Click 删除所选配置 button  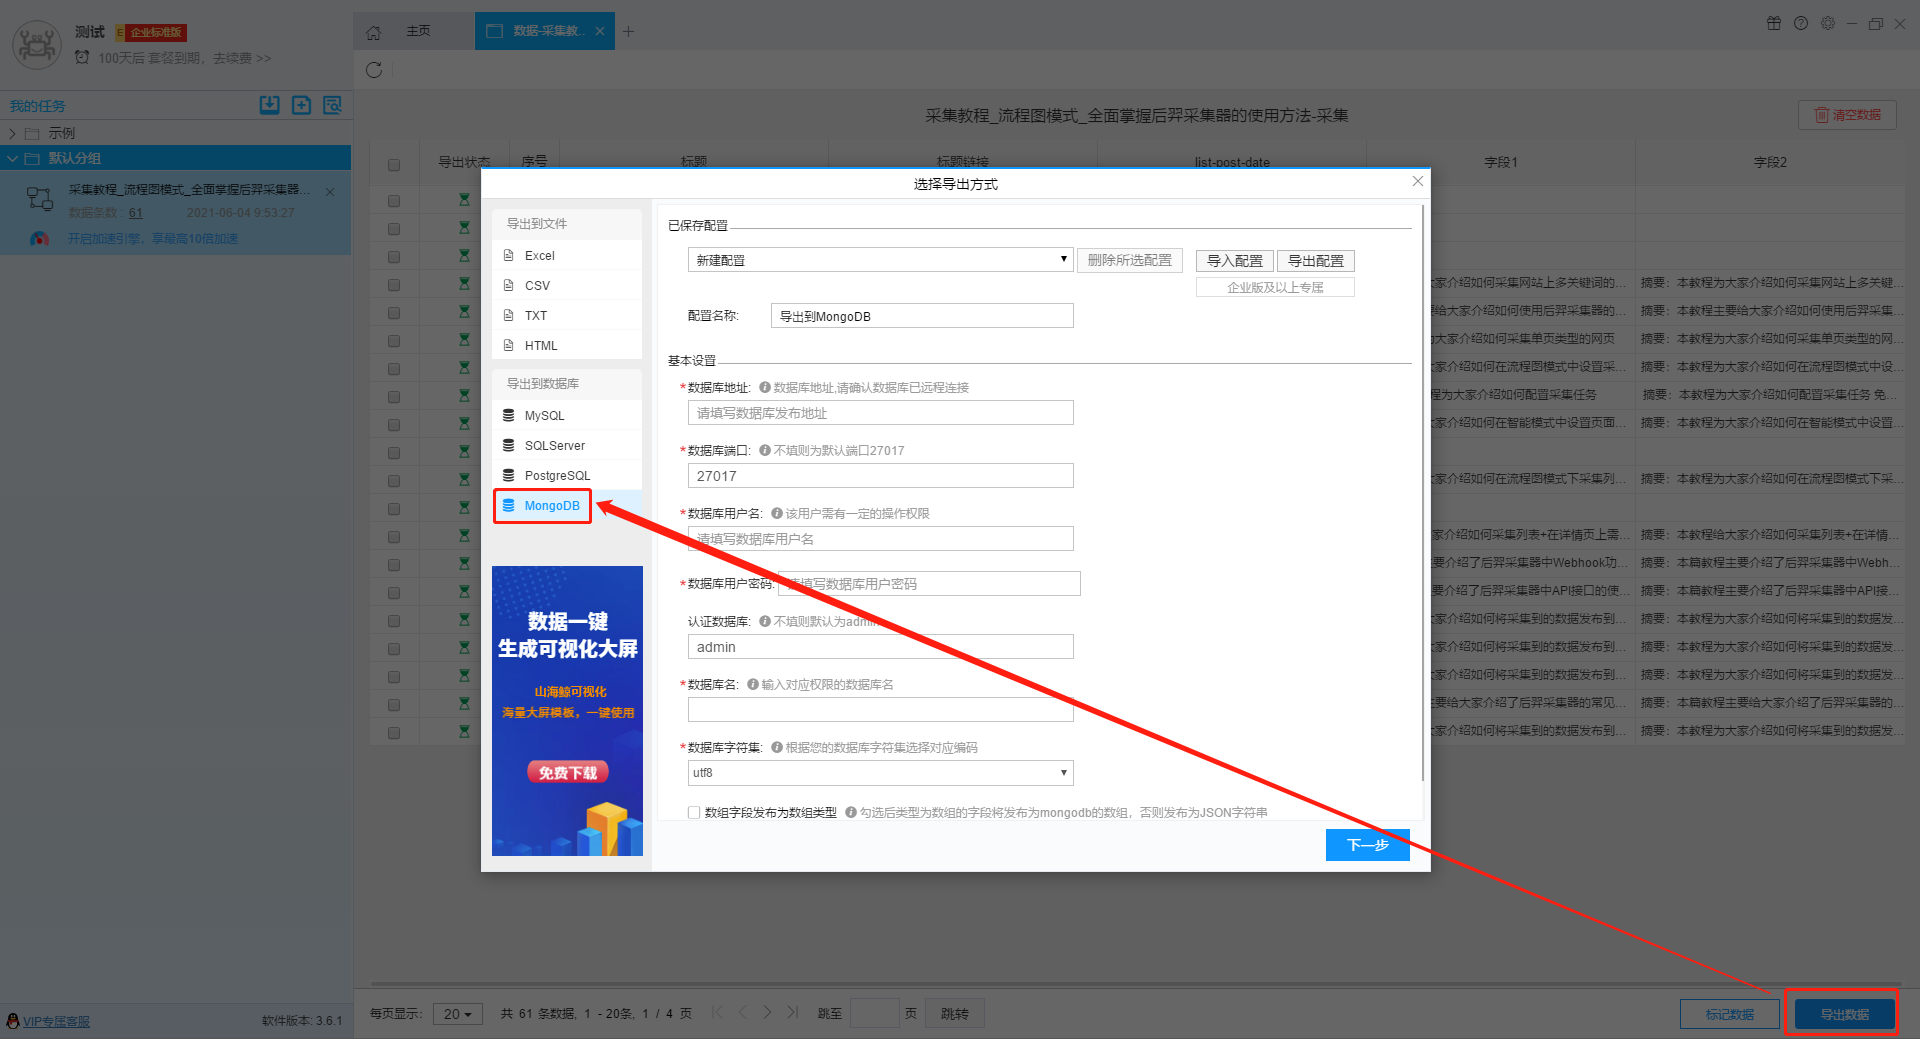(x=1129, y=260)
